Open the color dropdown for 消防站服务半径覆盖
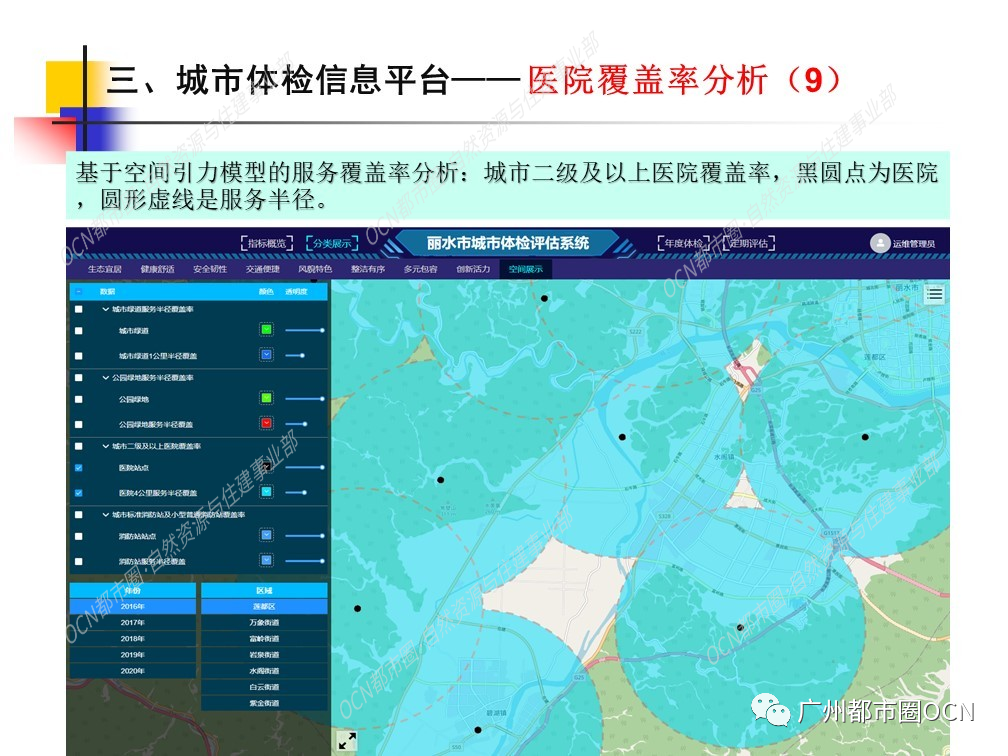The width and height of the screenshot is (1008, 756). [x=266, y=560]
